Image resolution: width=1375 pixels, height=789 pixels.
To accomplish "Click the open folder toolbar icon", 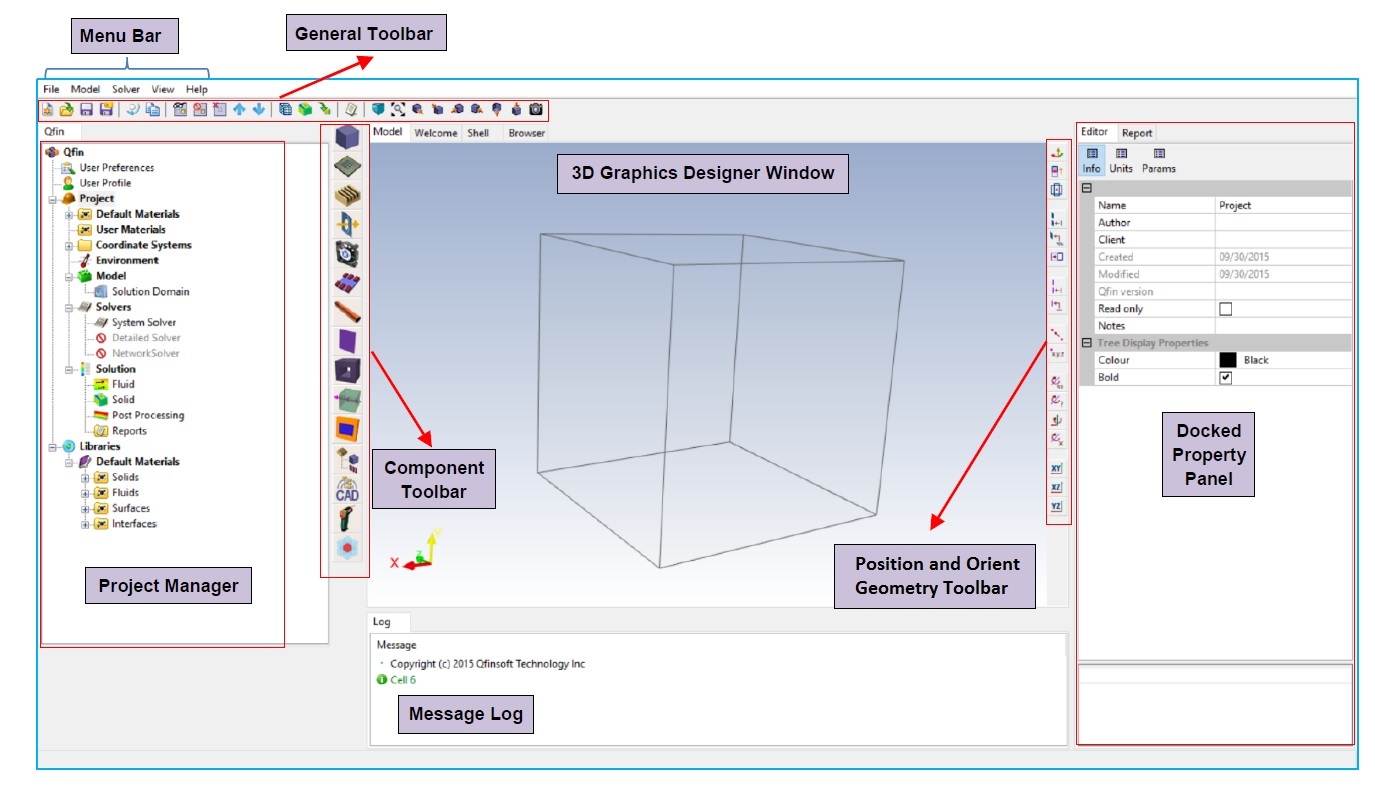I will click(66, 109).
